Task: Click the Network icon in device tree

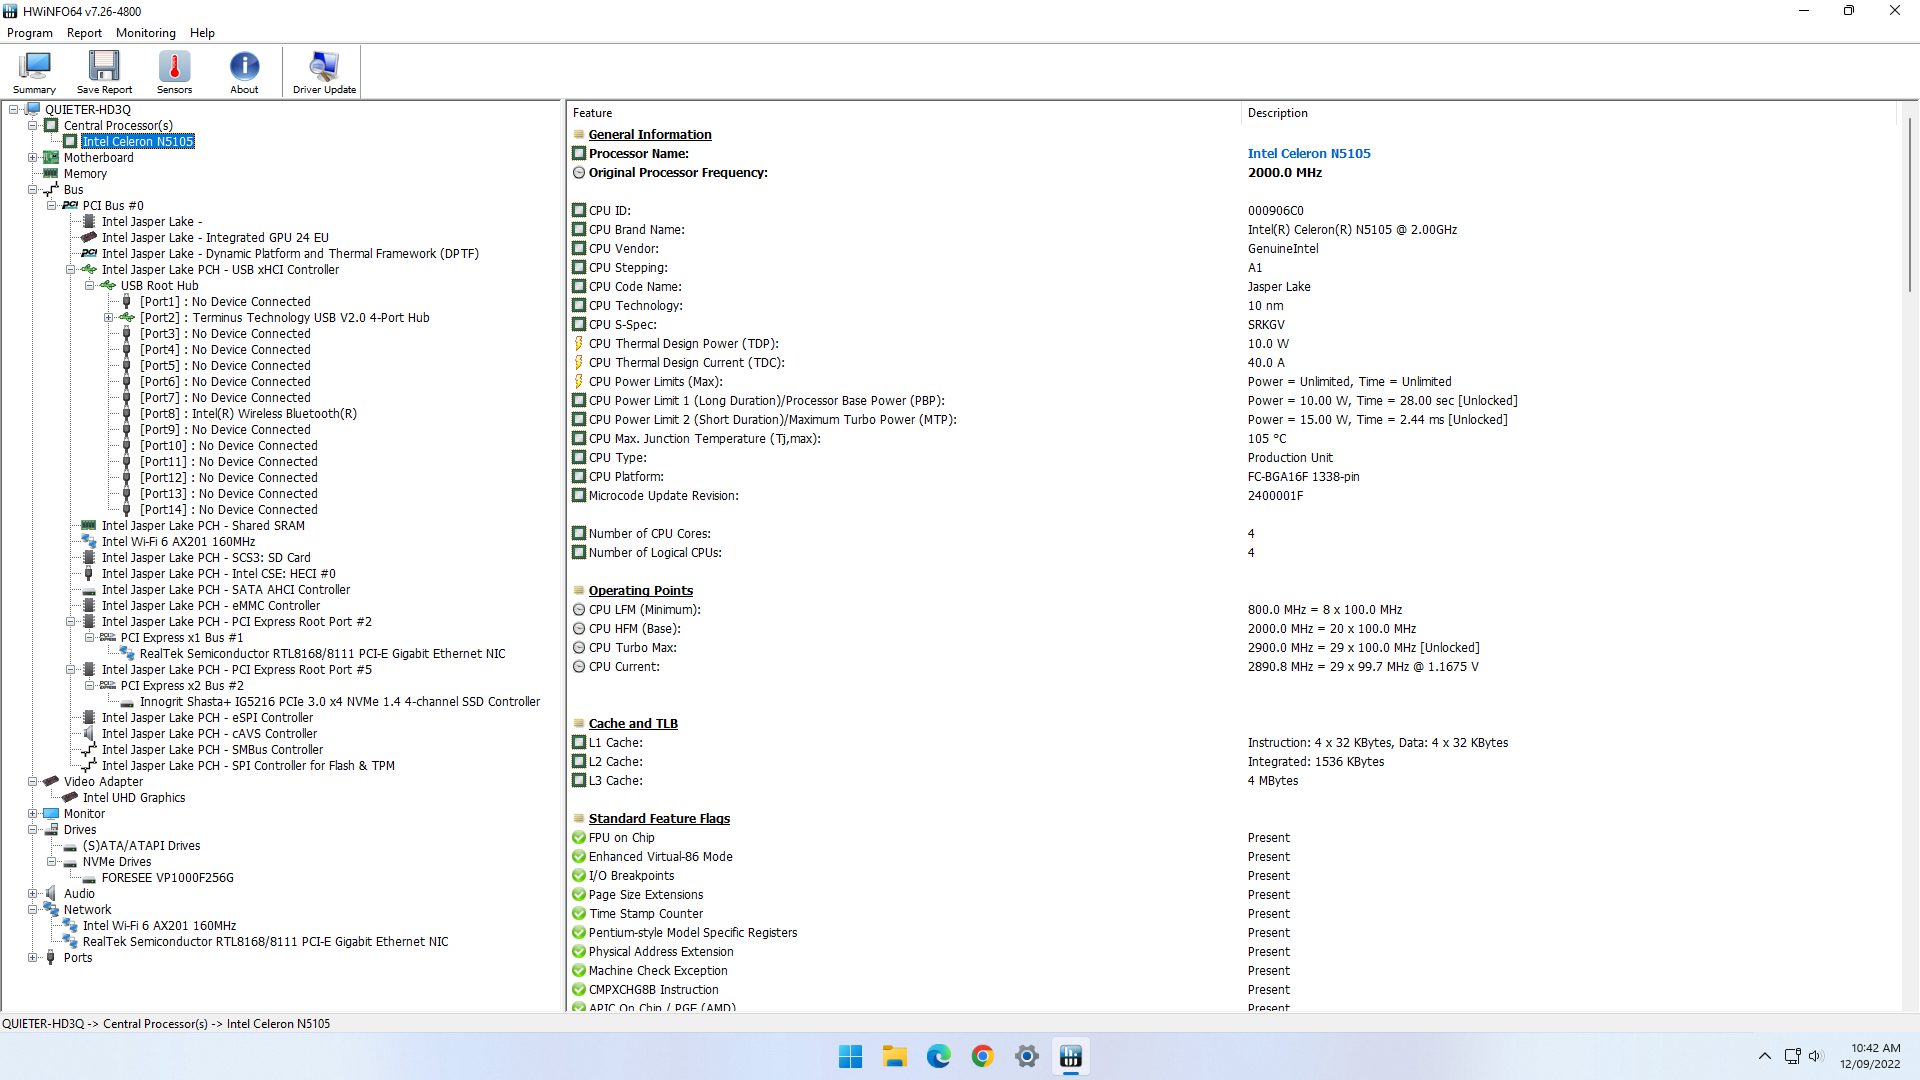Action: click(51, 909)
